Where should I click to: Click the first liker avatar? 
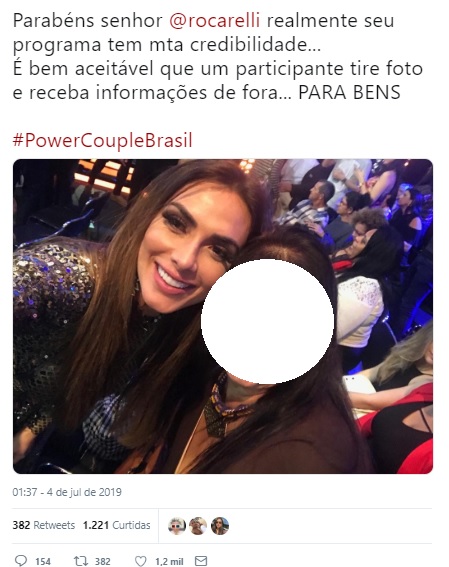coord(177,526)
